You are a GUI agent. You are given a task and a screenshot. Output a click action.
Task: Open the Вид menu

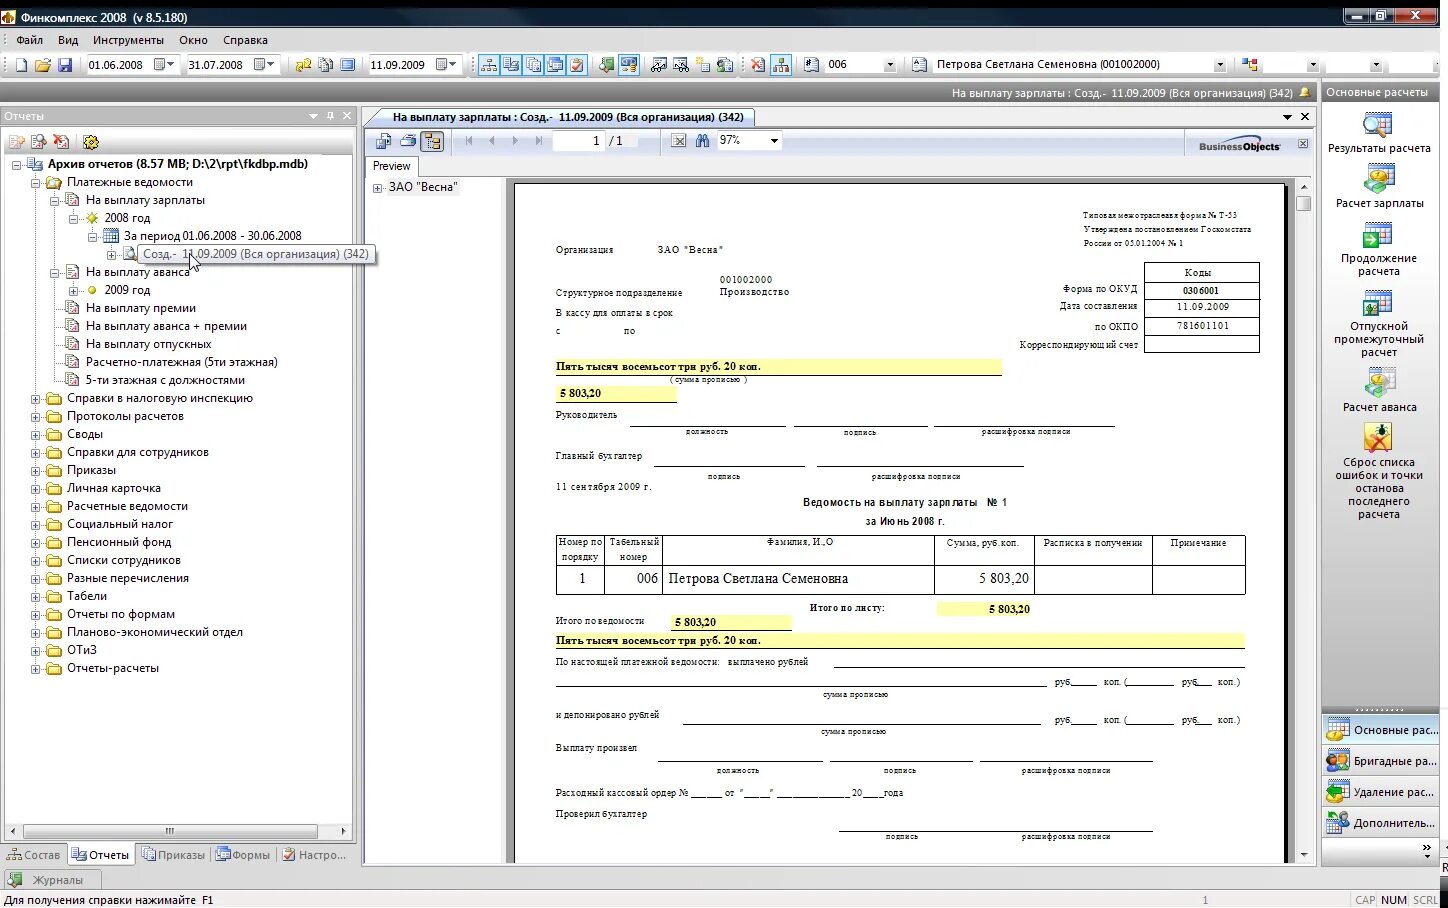(x=68, y=40)
